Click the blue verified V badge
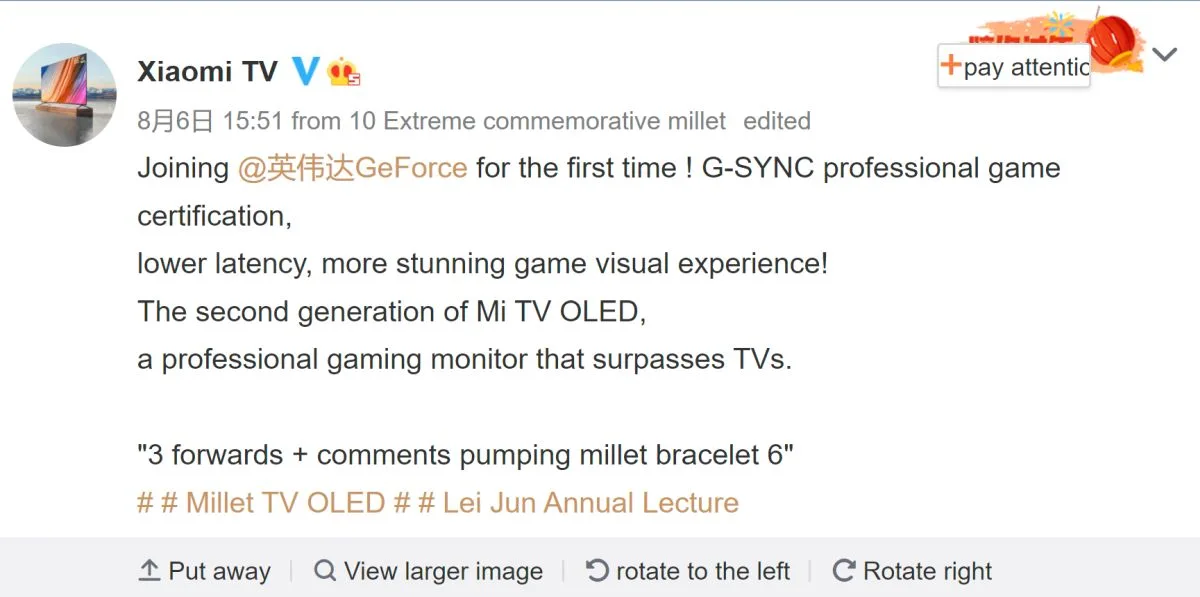This screenshot has width=1200, height=597. (305, 71)
